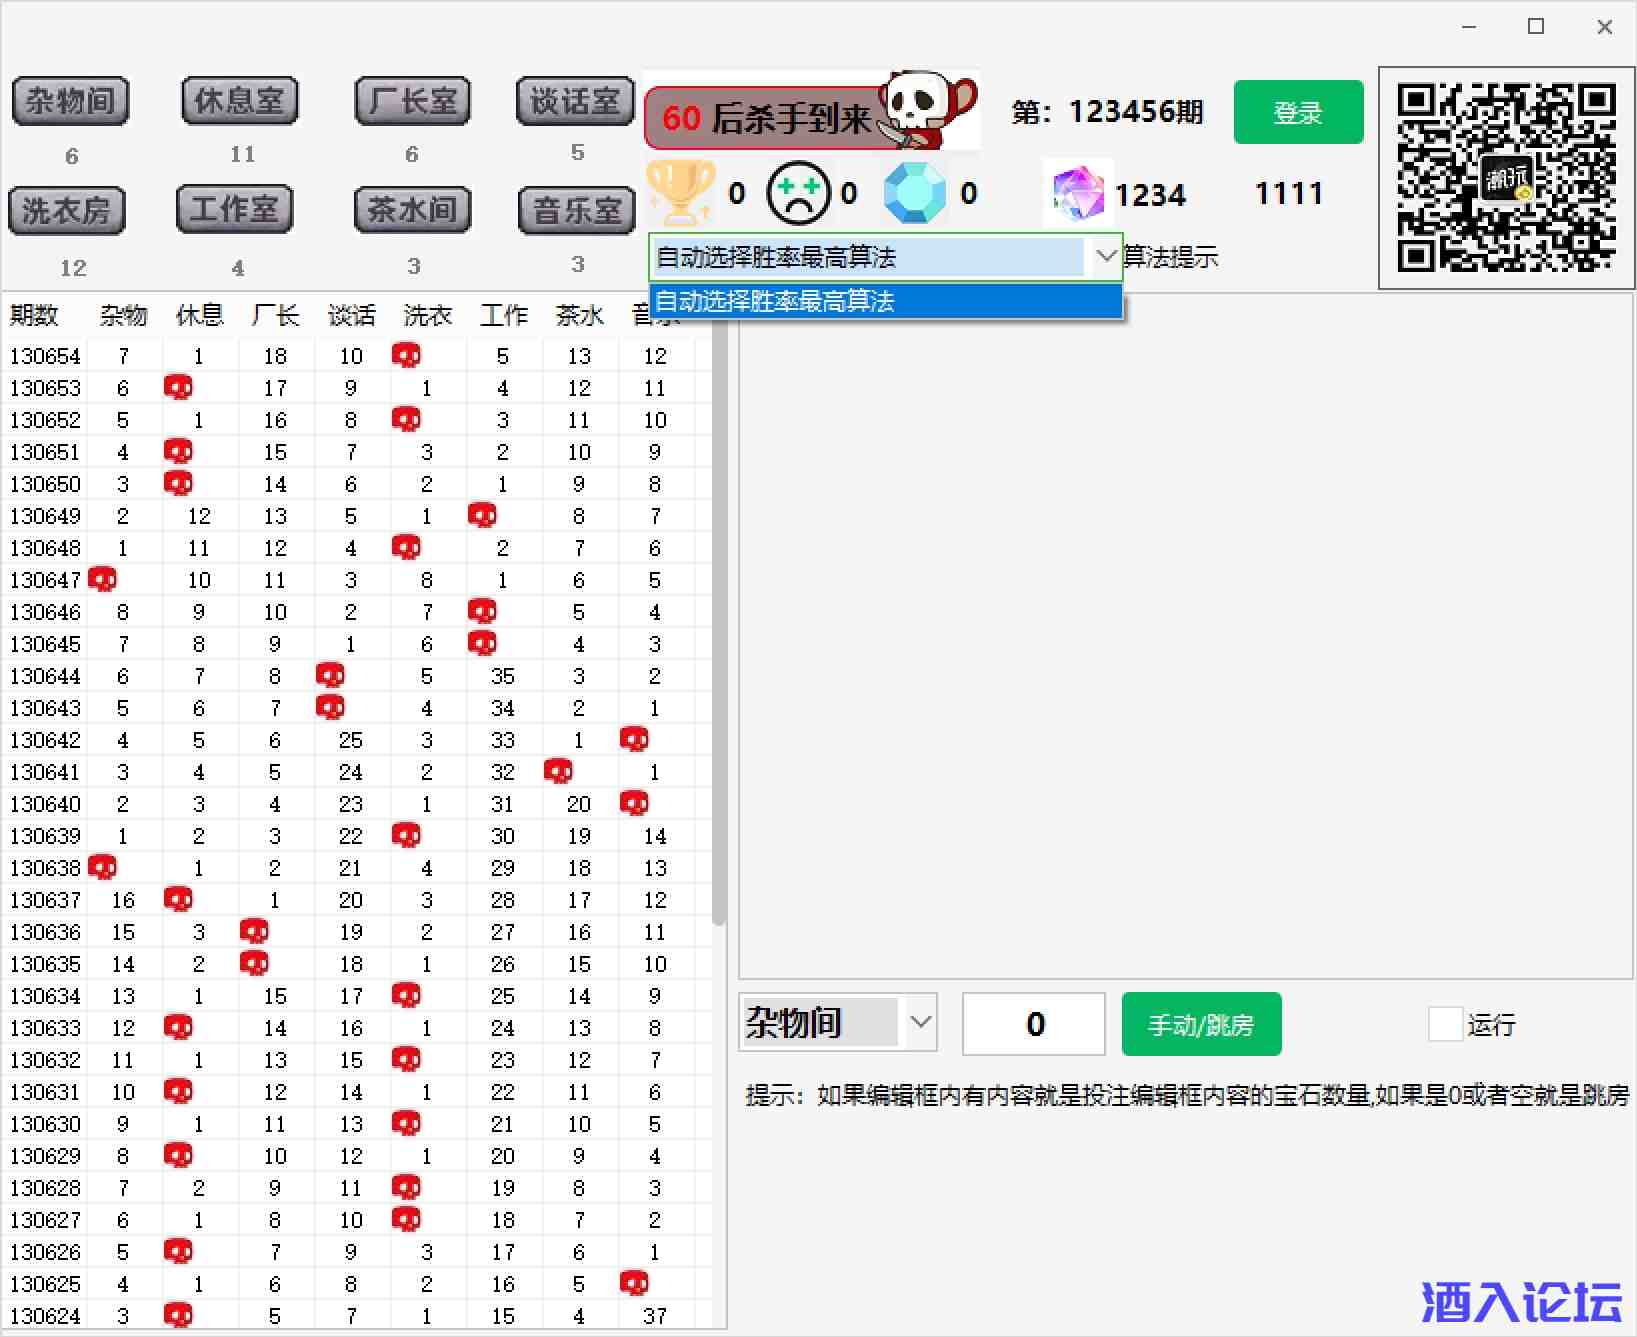The width and height of the screenshot is (1637, 1337).
Task: Select the 茶水间 room button
Action: pos(412,209)
